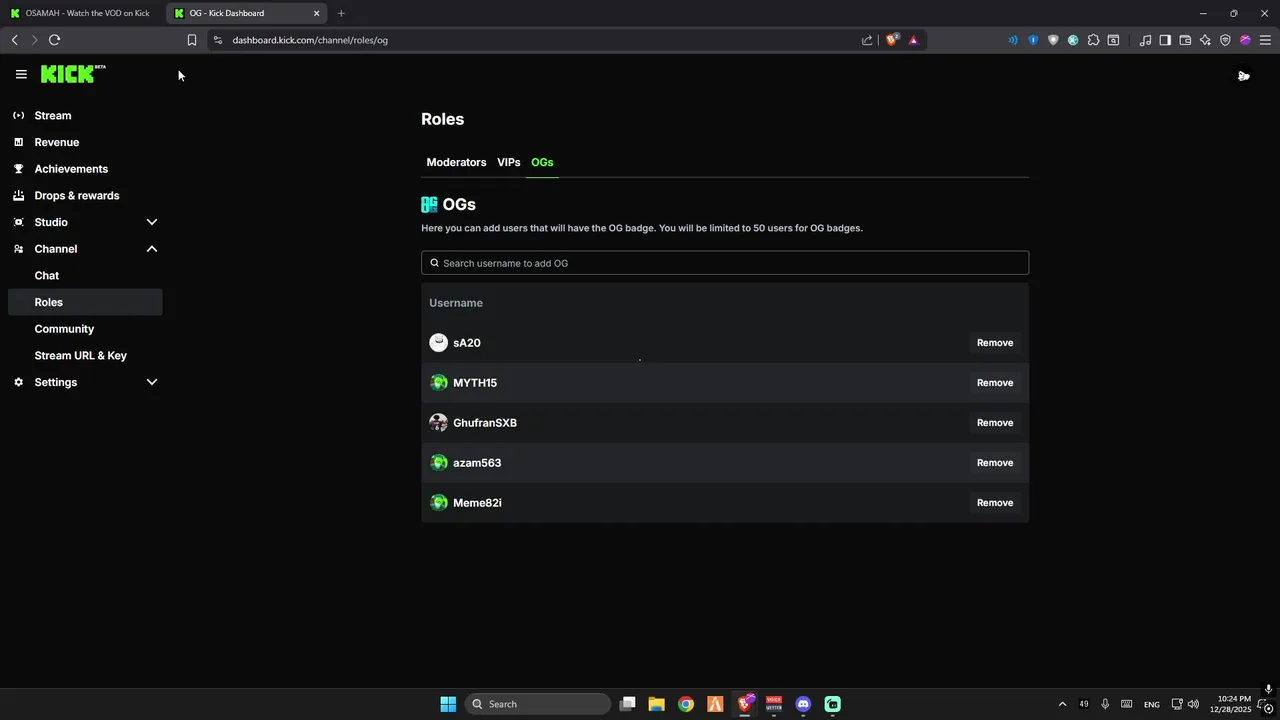Expand the Settings menu chevron
1280x720 pixels.
pos(152,382)
